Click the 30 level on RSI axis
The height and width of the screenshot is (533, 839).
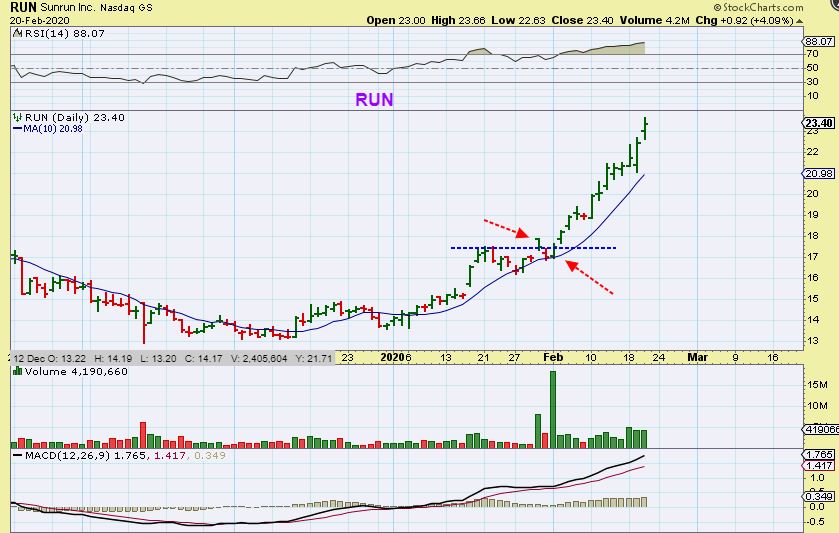812,81
